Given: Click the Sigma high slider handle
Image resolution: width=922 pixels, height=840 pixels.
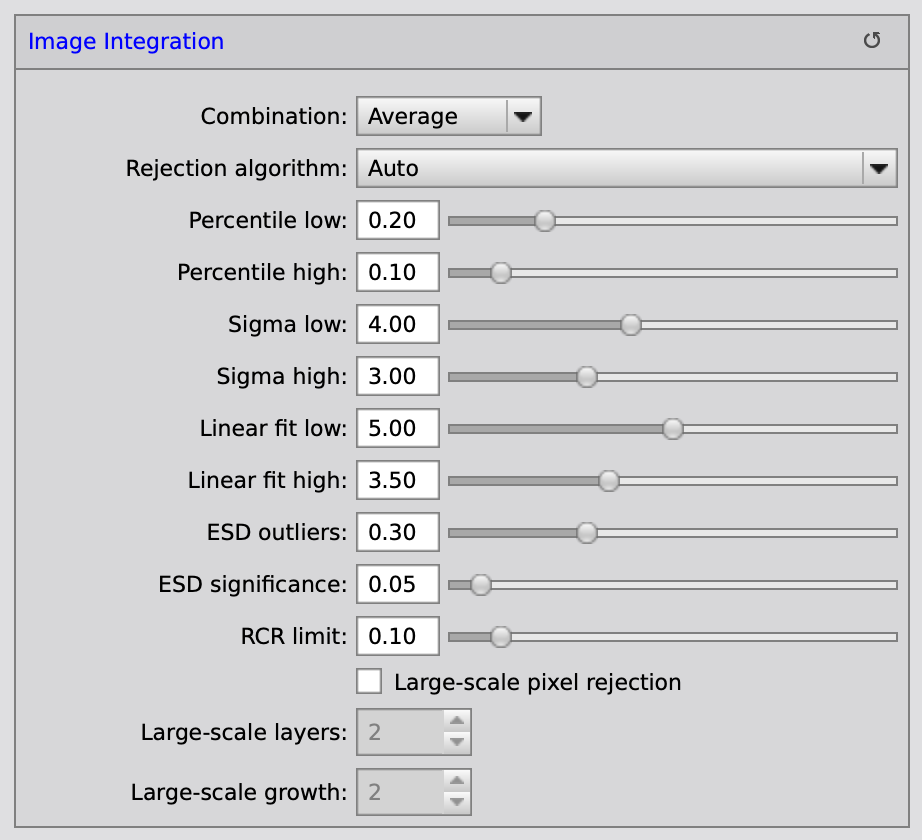Looking at the screenshot, I should pos(587,376).
